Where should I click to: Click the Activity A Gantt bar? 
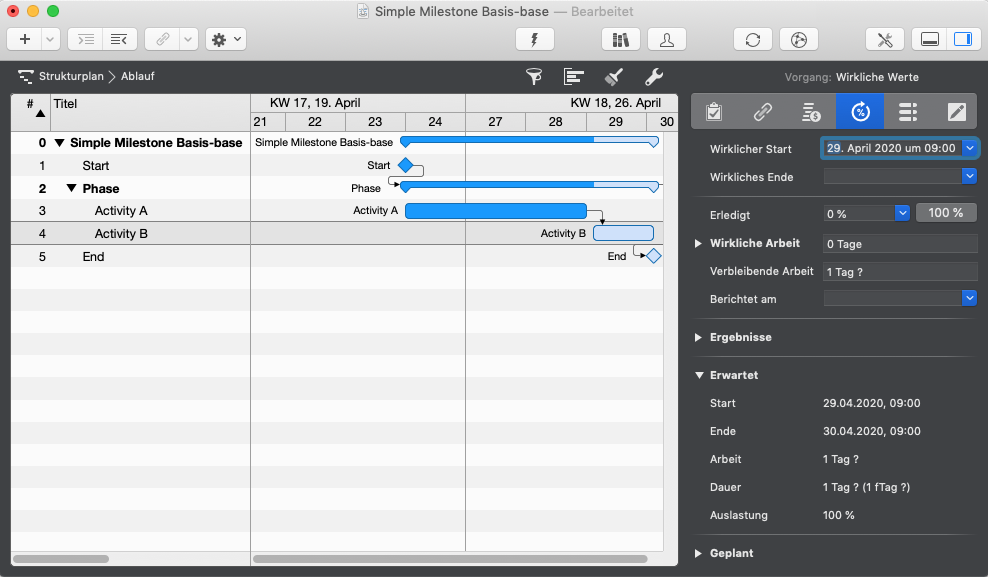[495, 211]
